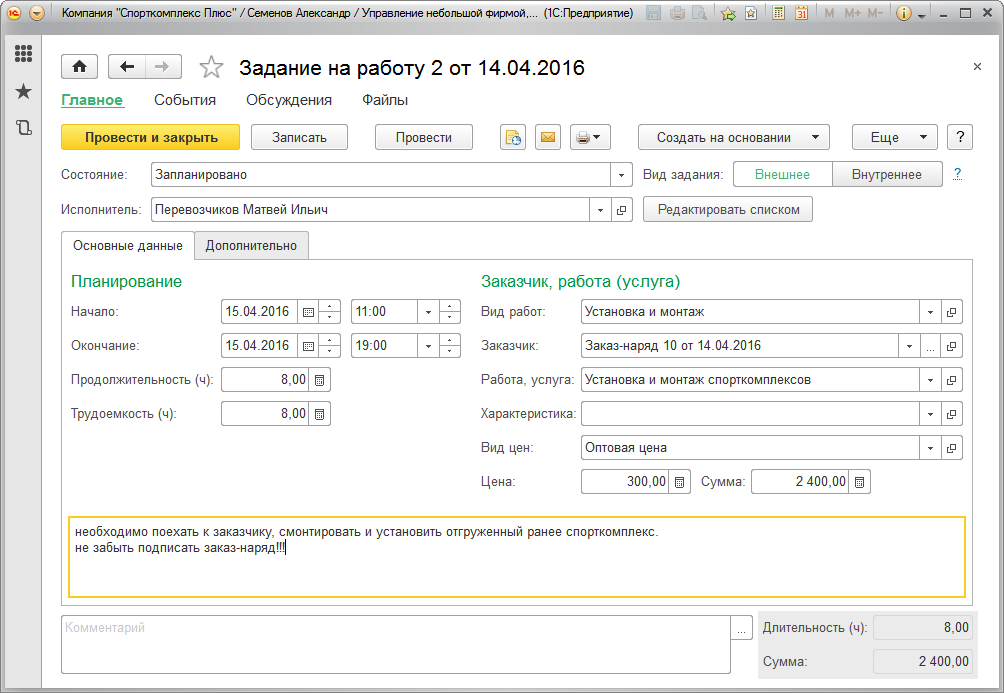
Task: Open the События section
Action: pyautogui.click(x=185, y=100)
